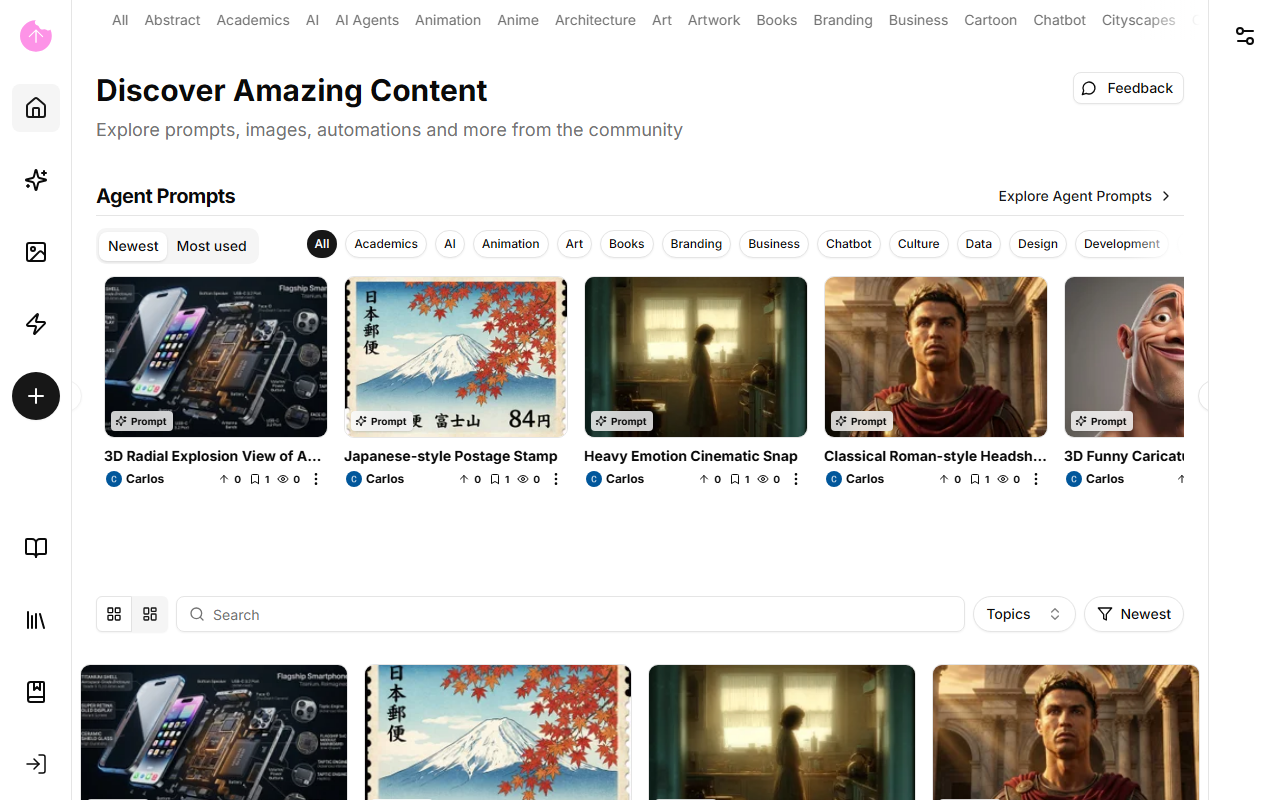The image size is (1280, 800).
Task: Switch to the compact grid view toggle
Action: (x=150, y=614)
